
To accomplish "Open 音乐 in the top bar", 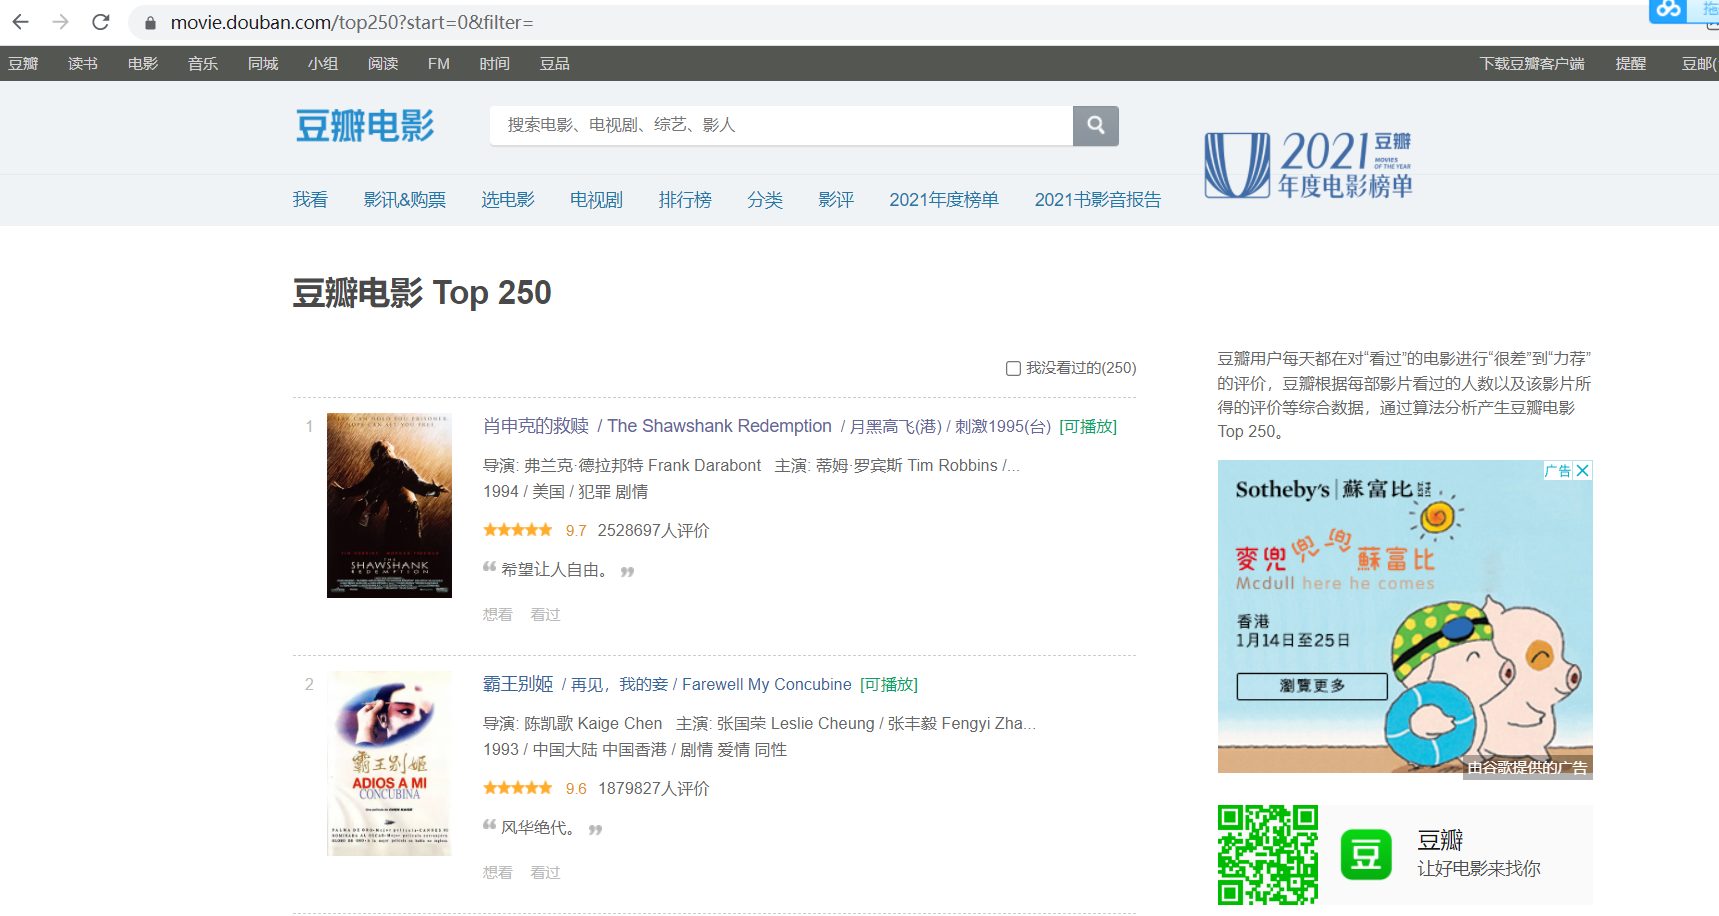I will (203, 64).
